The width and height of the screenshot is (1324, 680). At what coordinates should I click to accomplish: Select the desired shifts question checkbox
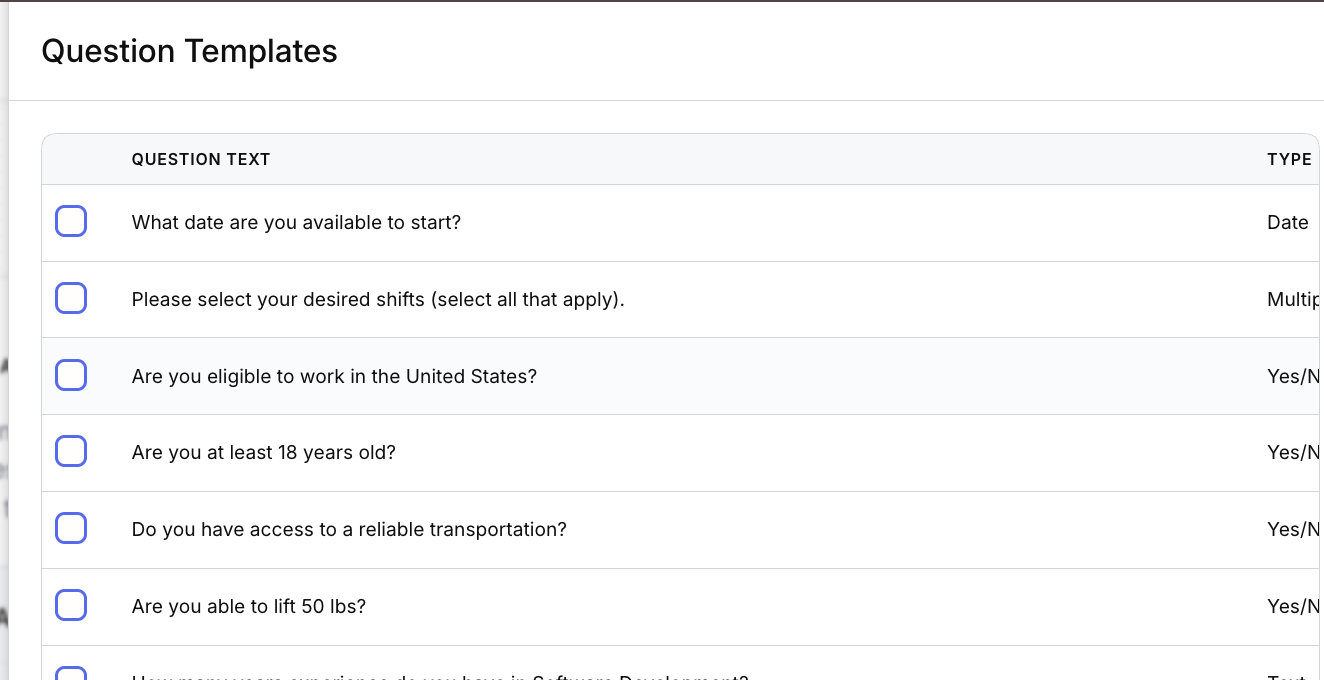pos(71,298)
